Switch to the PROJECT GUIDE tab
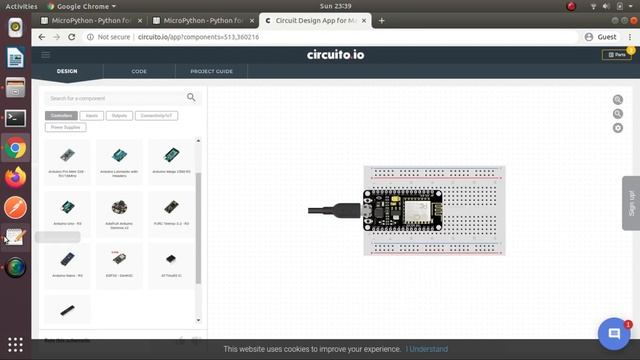640x360 pixels. (211, 71)
